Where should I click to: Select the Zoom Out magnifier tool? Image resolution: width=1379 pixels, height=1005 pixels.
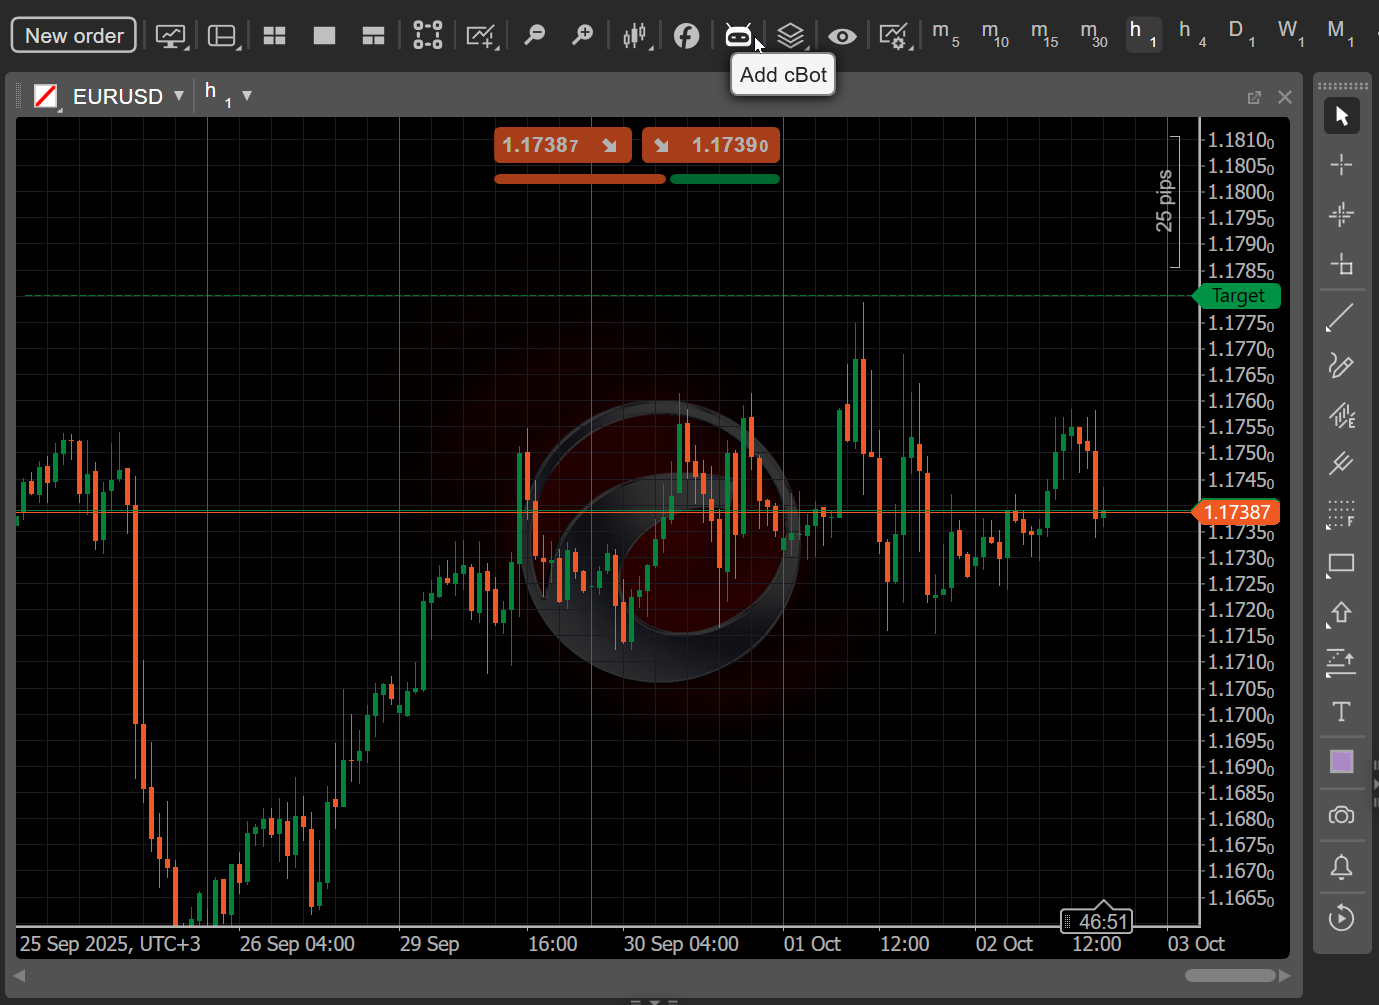535,35
